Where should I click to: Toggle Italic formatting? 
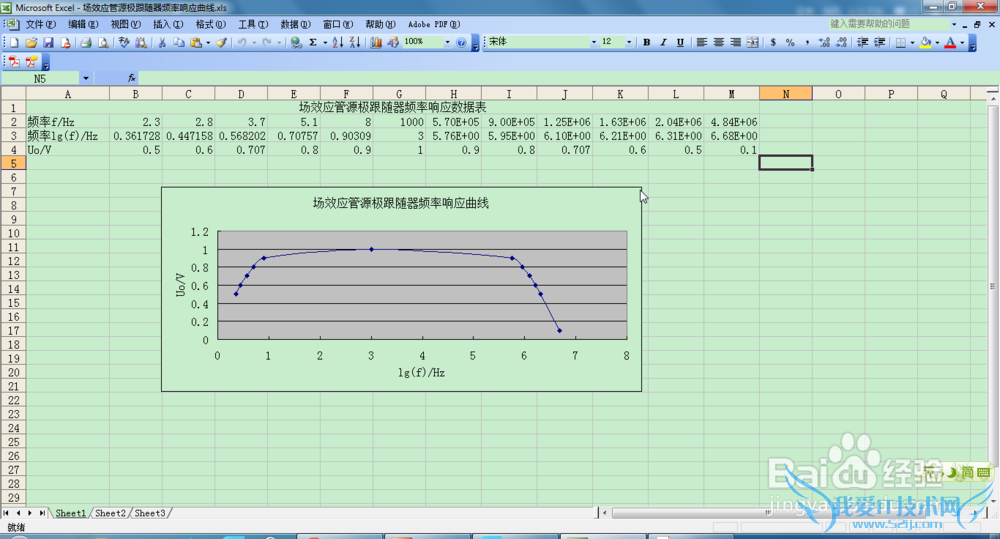tap(664, 43)
